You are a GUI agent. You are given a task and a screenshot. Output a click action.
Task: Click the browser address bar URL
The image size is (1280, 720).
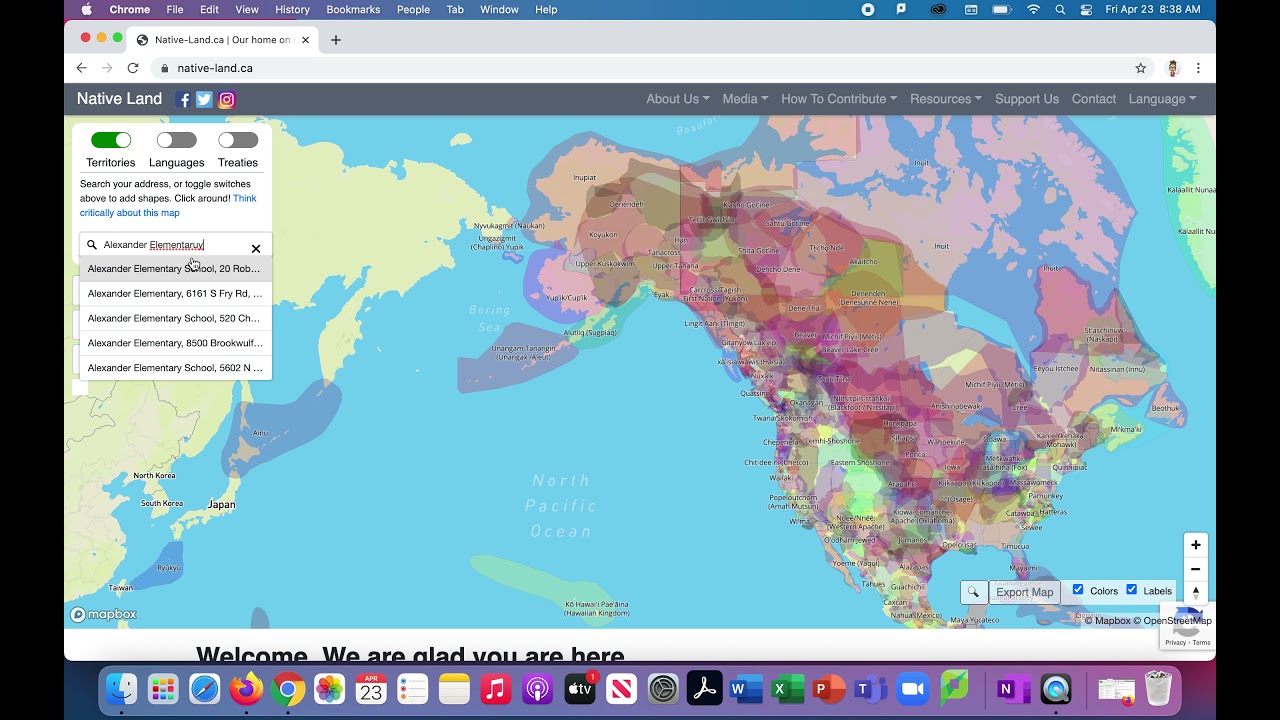pos(215,68)
